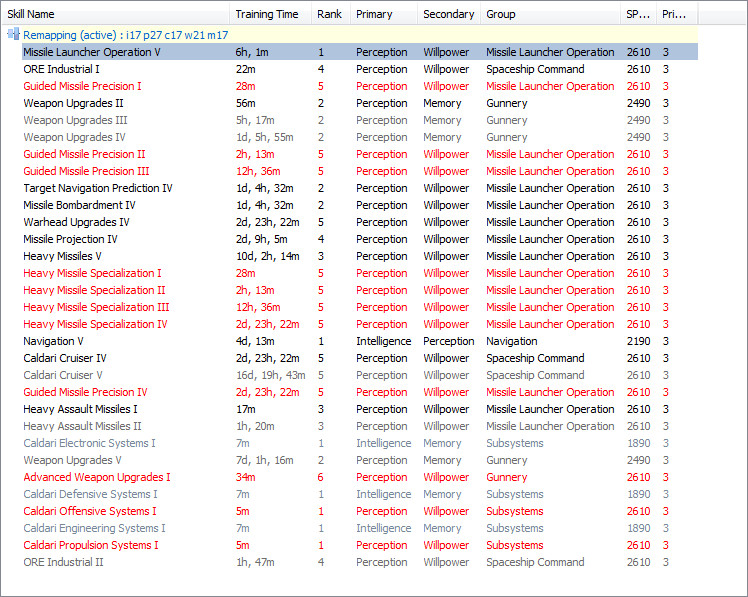Click rank 6 in Advanced Weapon Upgrades row
This screenshot has height=597, width=748.
click(x=321, y=478)
